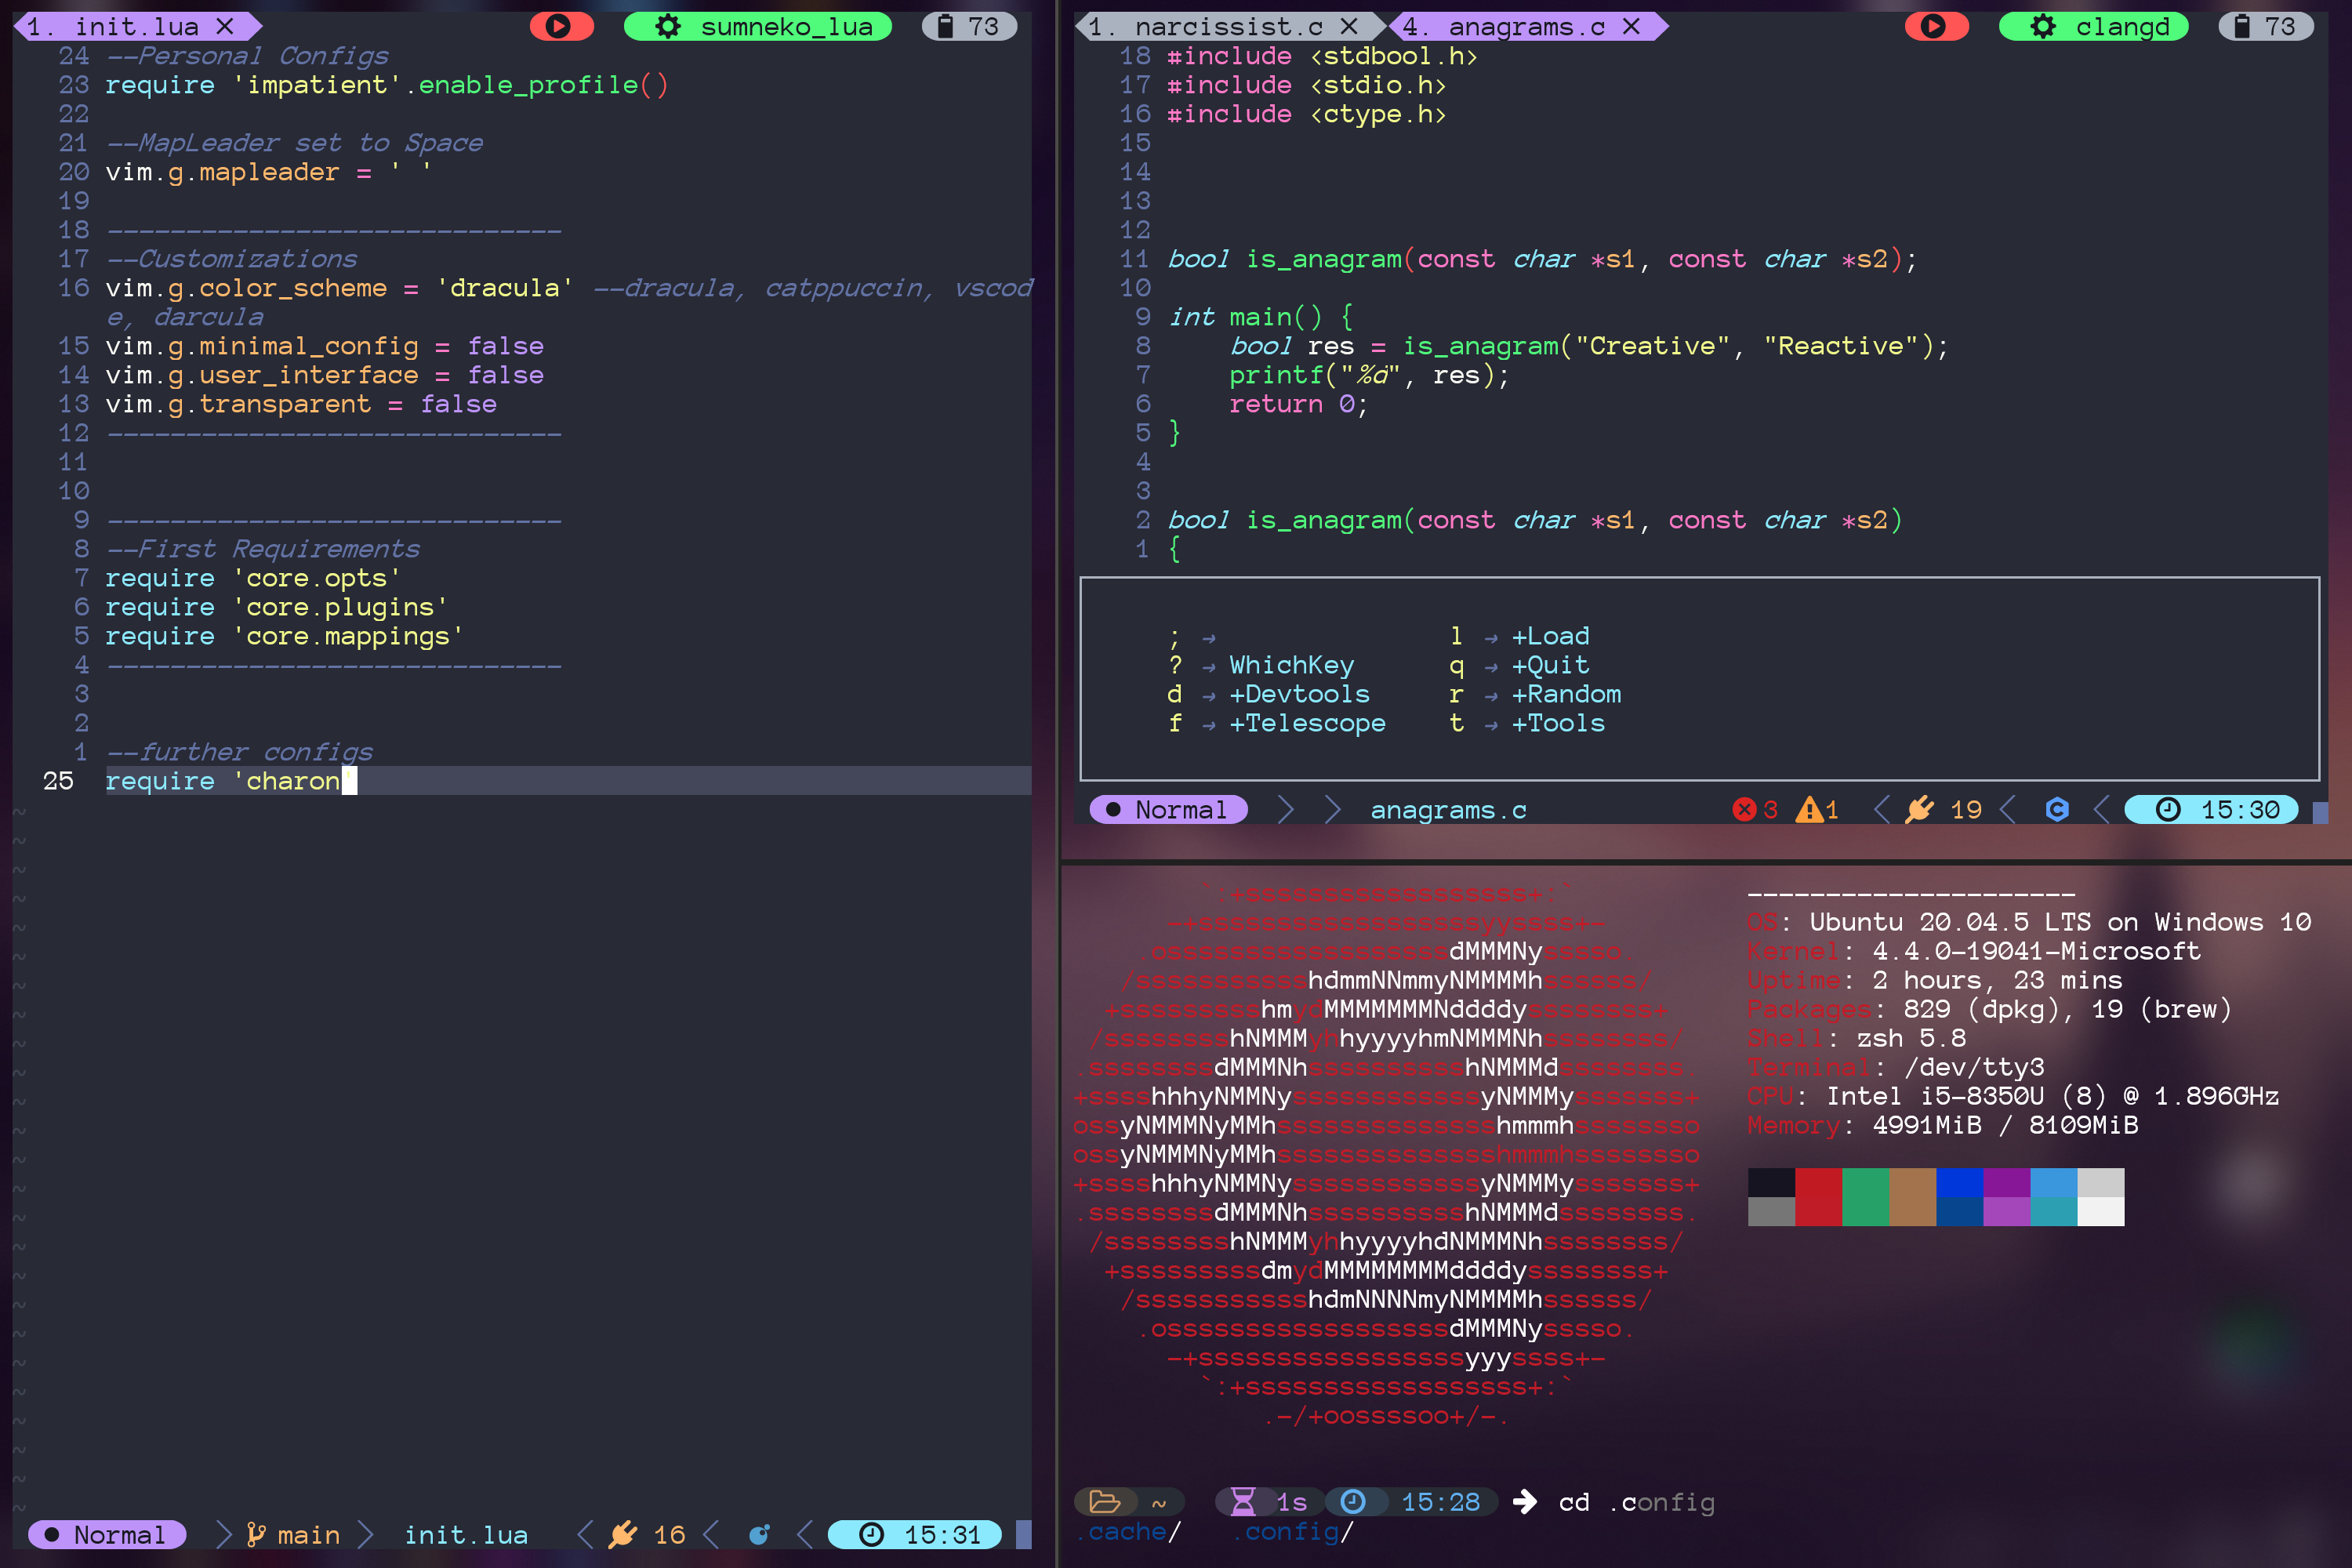Close the anagrams.c buffer tab

point(1631,26)
